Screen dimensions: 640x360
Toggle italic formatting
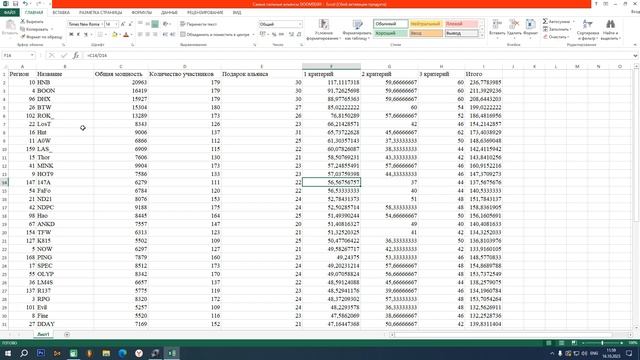pos(78,35)
